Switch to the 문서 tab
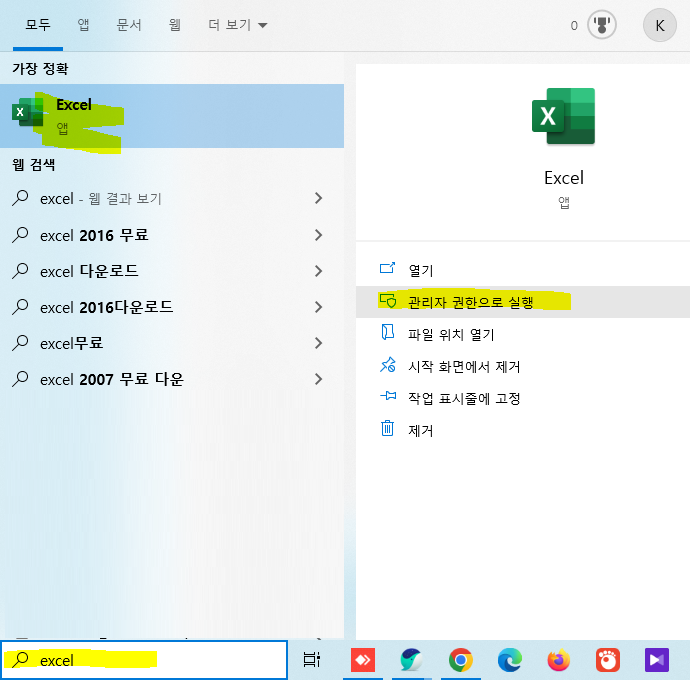Viewport: 690px width, 680px height. click(x=128, y=25)
